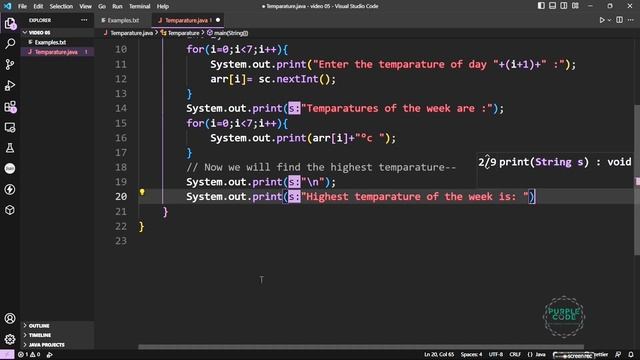Click line number 23 in the gutter
The image size is (640, 360).
(x=121, y=241)
